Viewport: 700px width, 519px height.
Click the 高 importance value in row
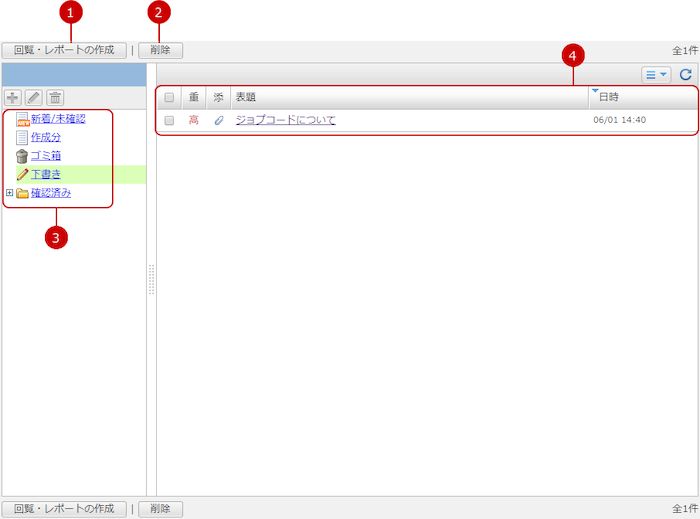click(x=194, y=120)
